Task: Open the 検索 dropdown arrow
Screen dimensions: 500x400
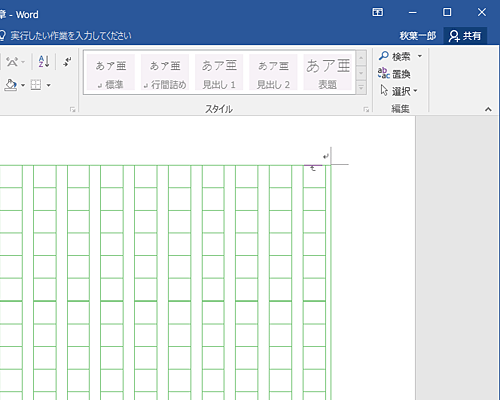Action: [x=420, y=56]
